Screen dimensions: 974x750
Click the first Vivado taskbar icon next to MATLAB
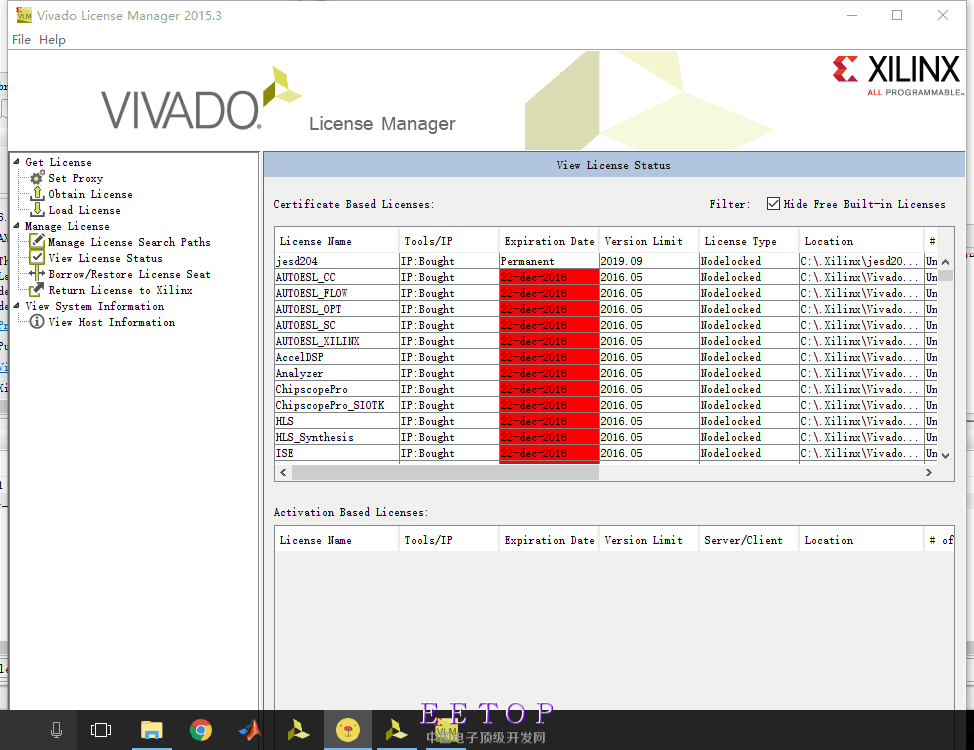pos(299,730)
